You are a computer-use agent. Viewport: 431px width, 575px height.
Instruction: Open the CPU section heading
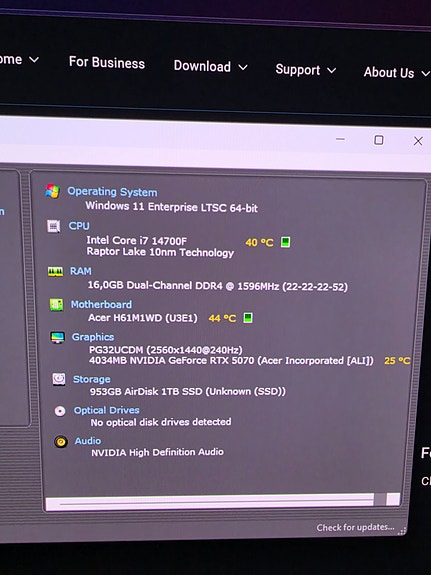pyautogui.click(x=79, y=226)
